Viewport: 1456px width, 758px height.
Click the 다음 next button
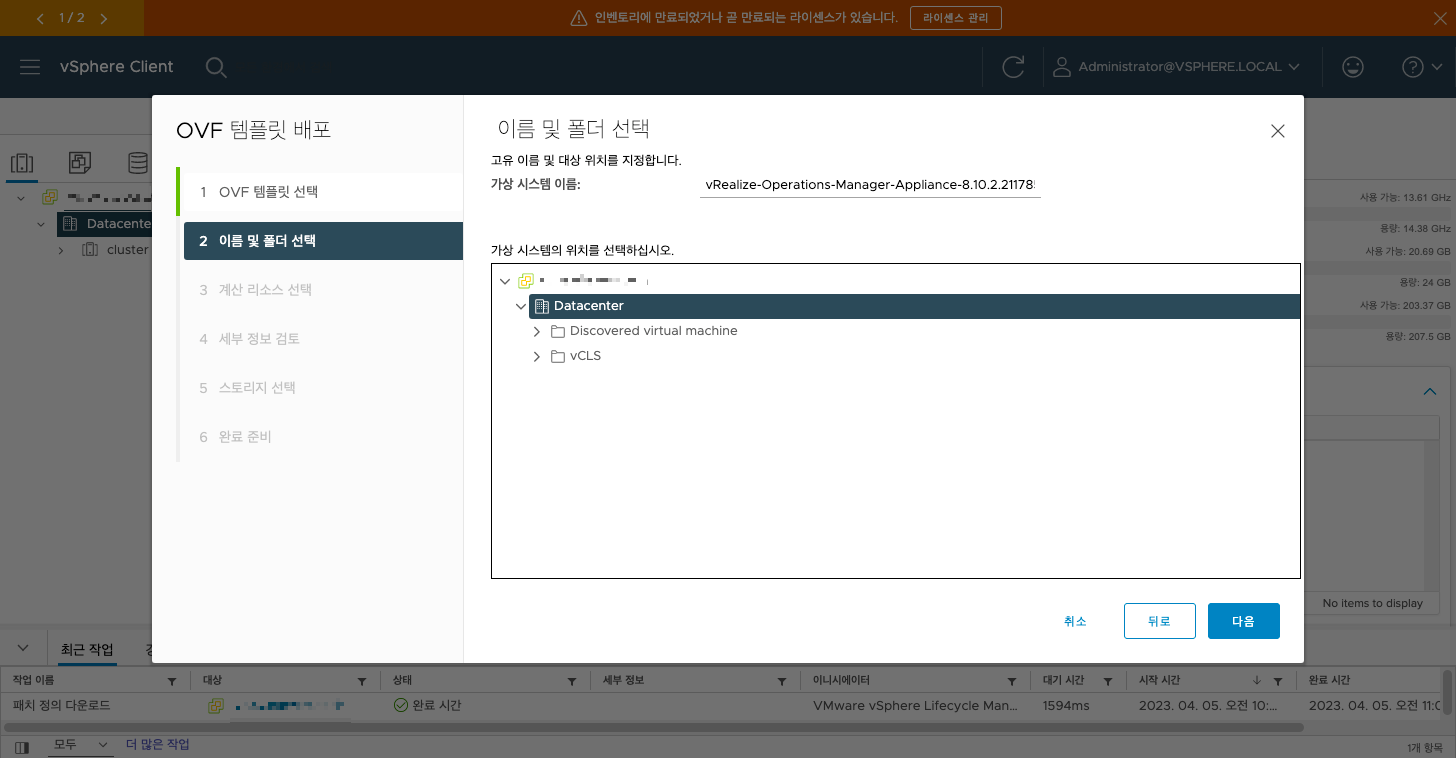click(1243, 621)
